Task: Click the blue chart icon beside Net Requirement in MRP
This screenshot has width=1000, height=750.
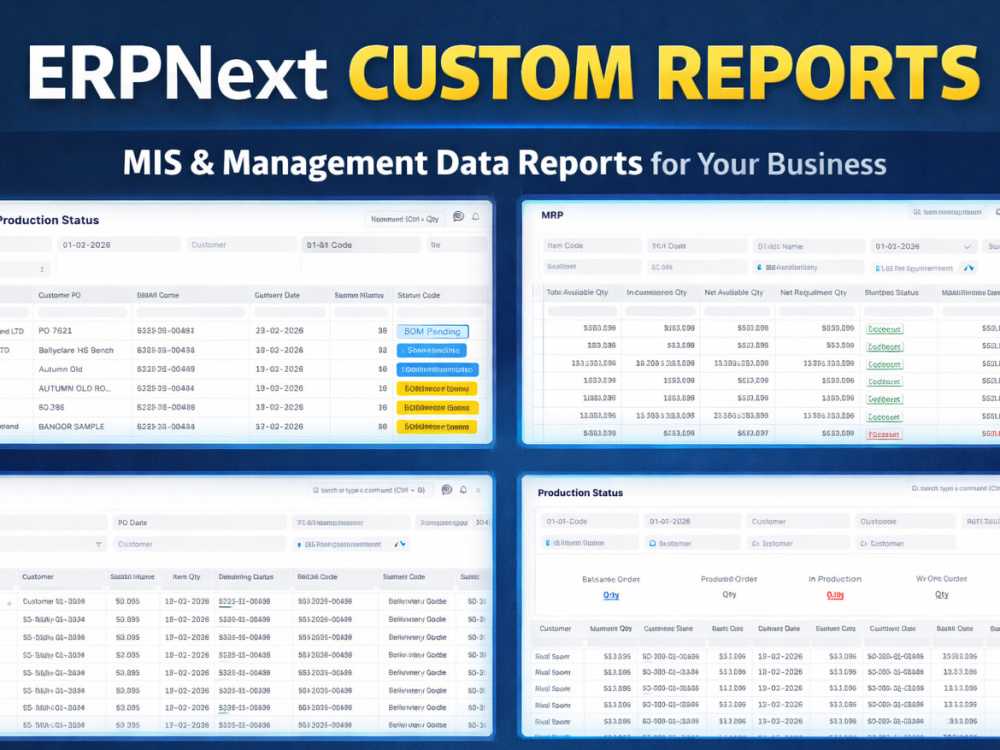Action: click(969, 268)
